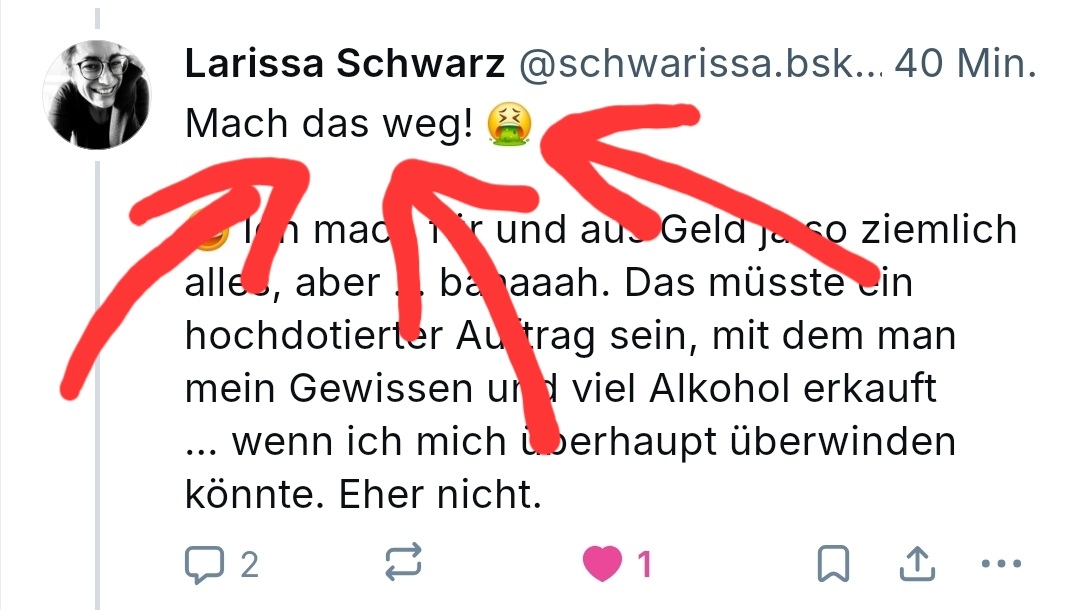The height and width of the screenshot is (610, 1080).
Task: Select the post text ending 'Eher nicht.'
Action: [601, 361]
